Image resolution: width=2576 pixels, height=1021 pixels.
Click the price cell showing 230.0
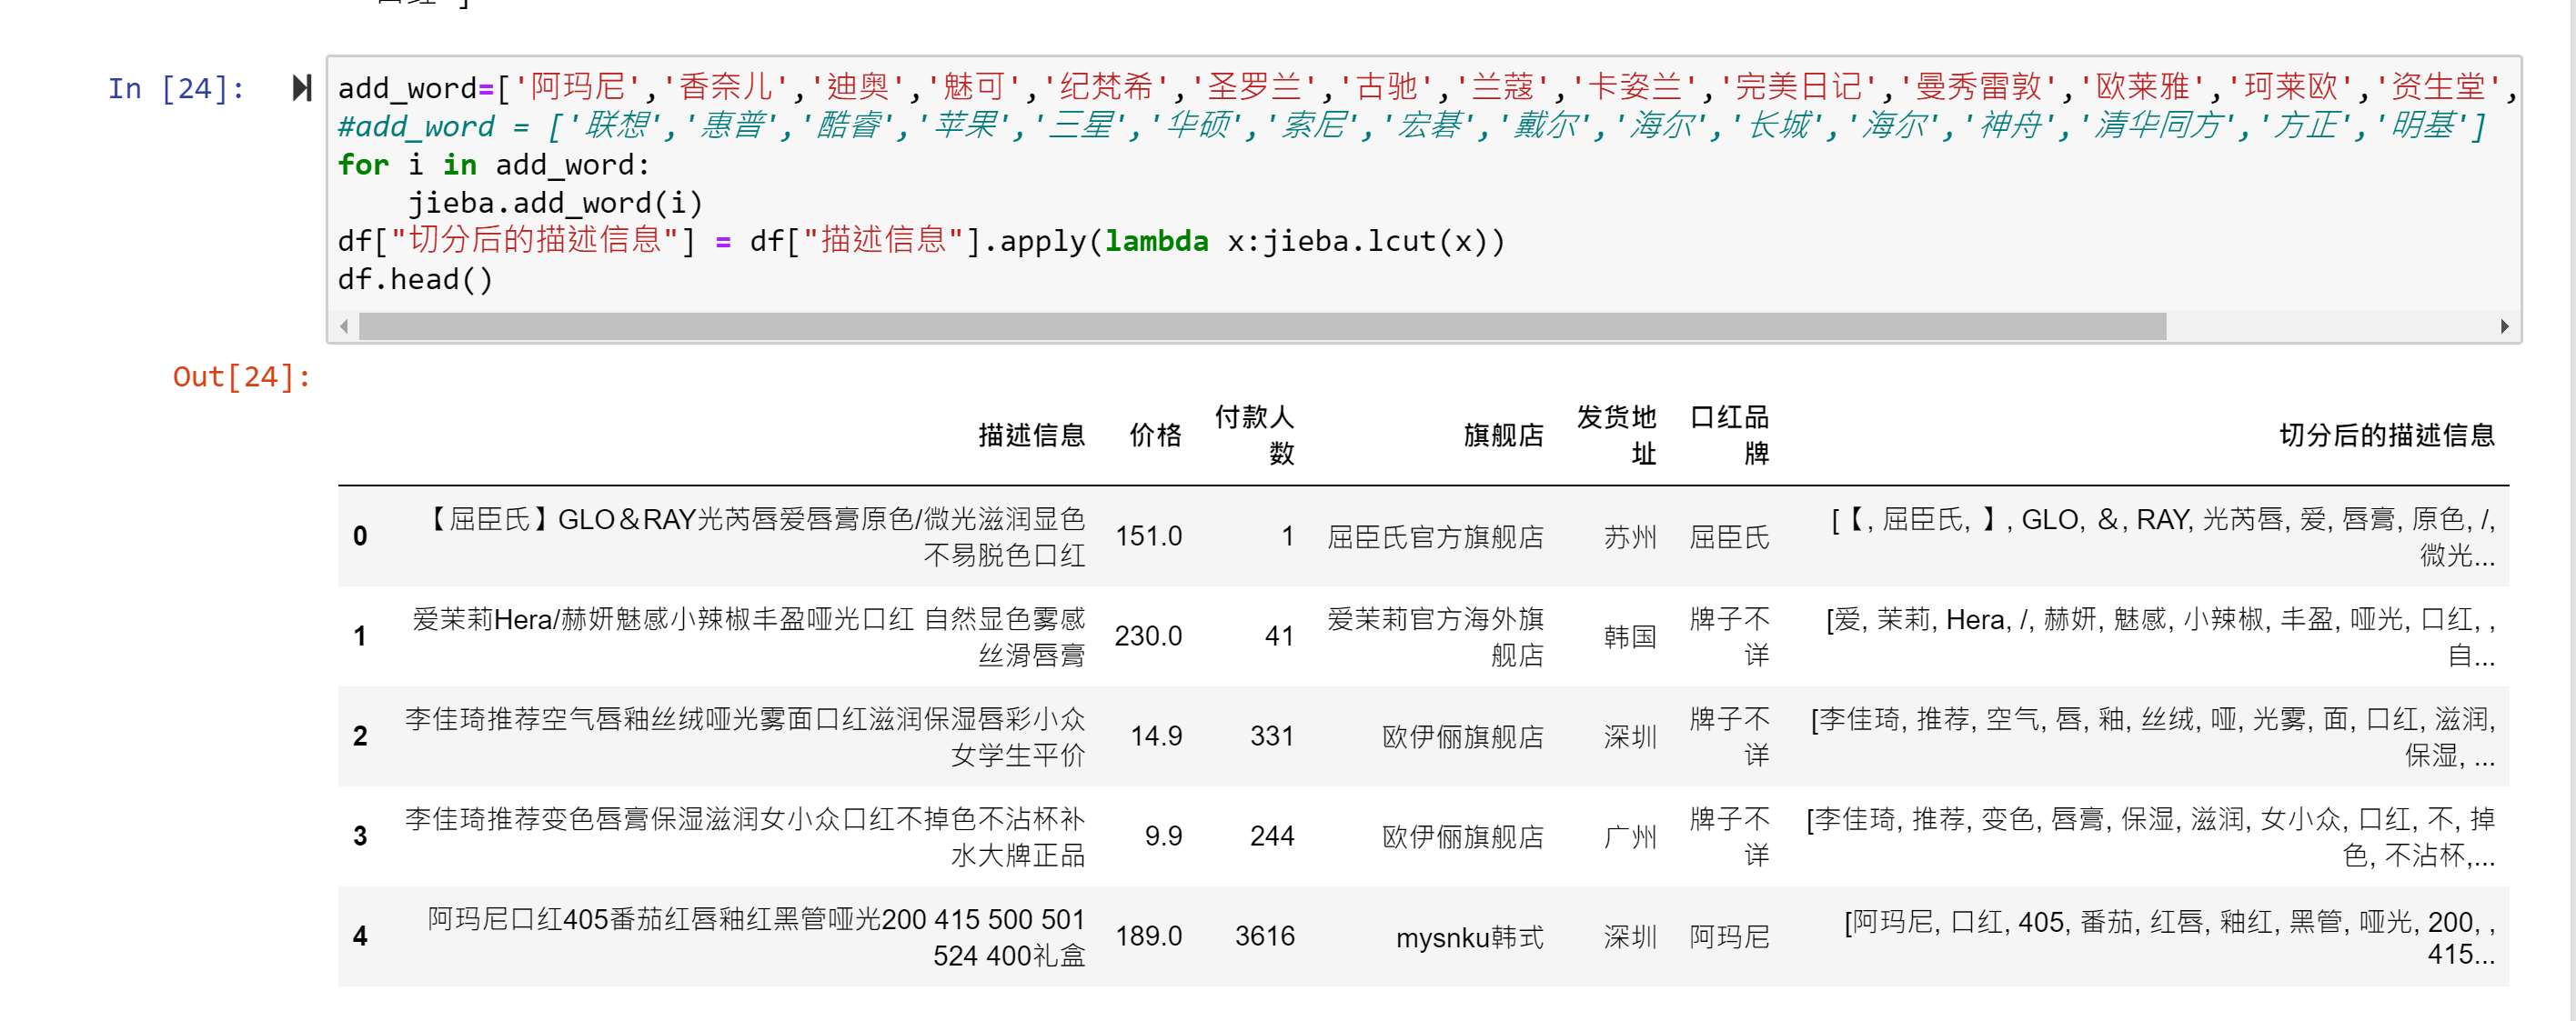1148,636
